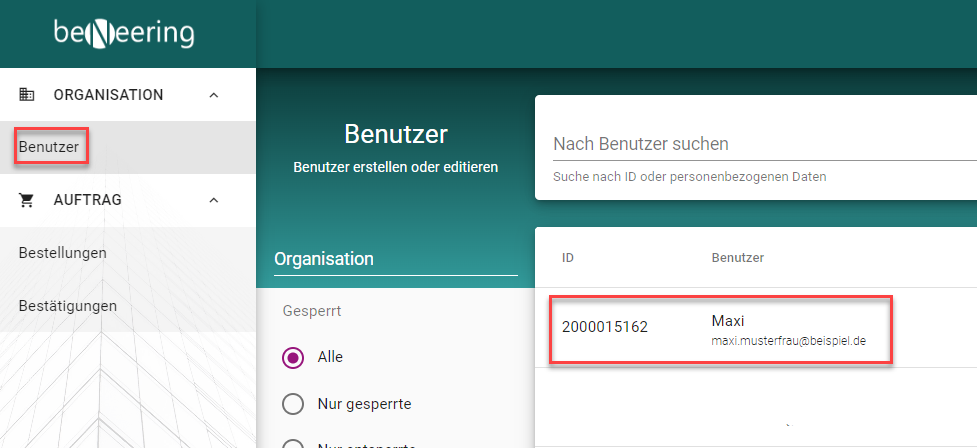The image size is (977, 448).
Task: Click the ID column header
Action: 567,258
